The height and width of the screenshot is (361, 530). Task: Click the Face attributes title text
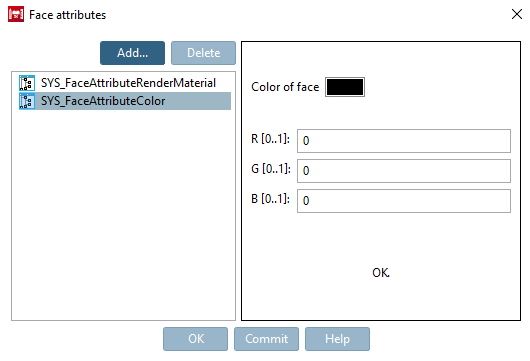[x=68, y=15]
